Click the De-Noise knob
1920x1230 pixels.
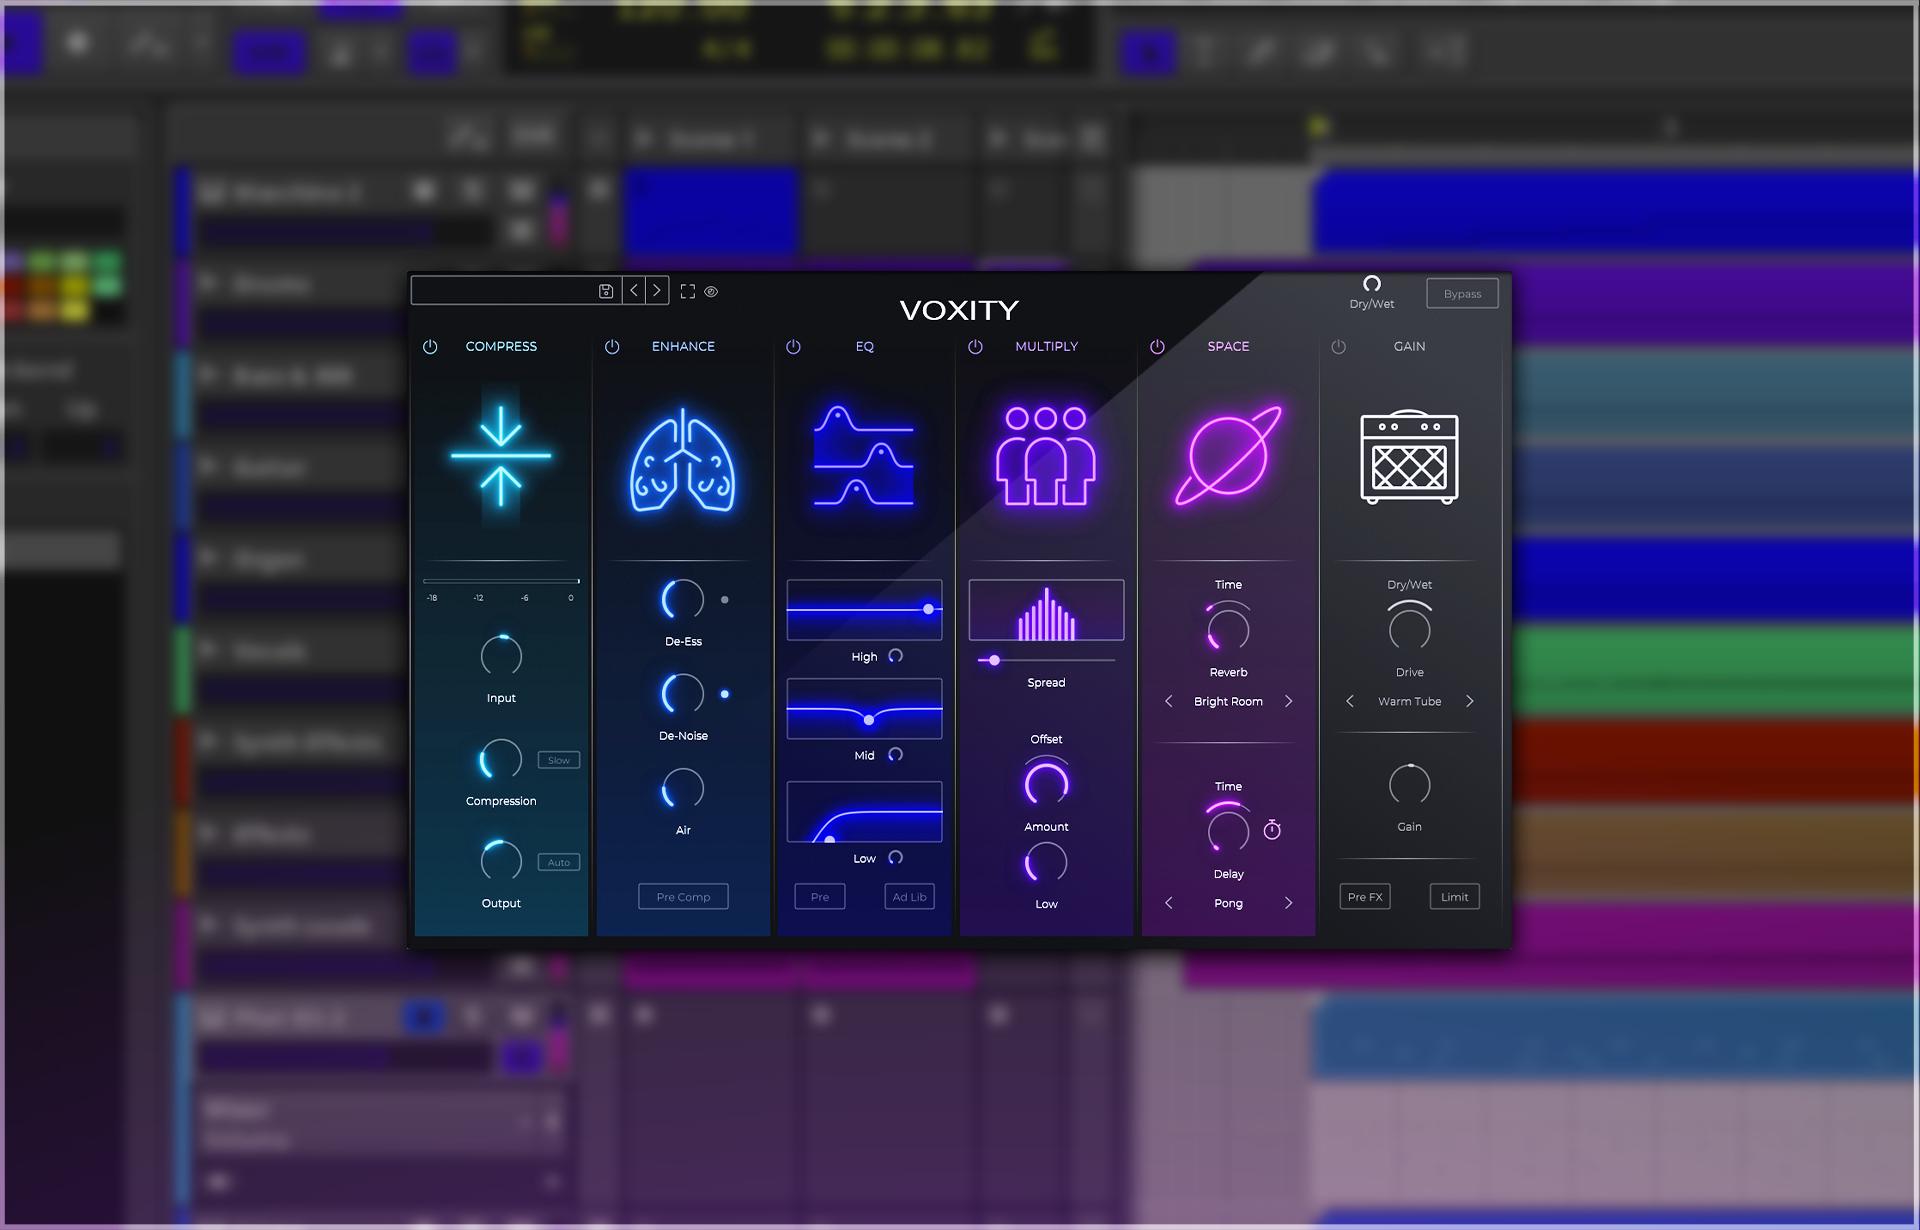tap(683, 694)
